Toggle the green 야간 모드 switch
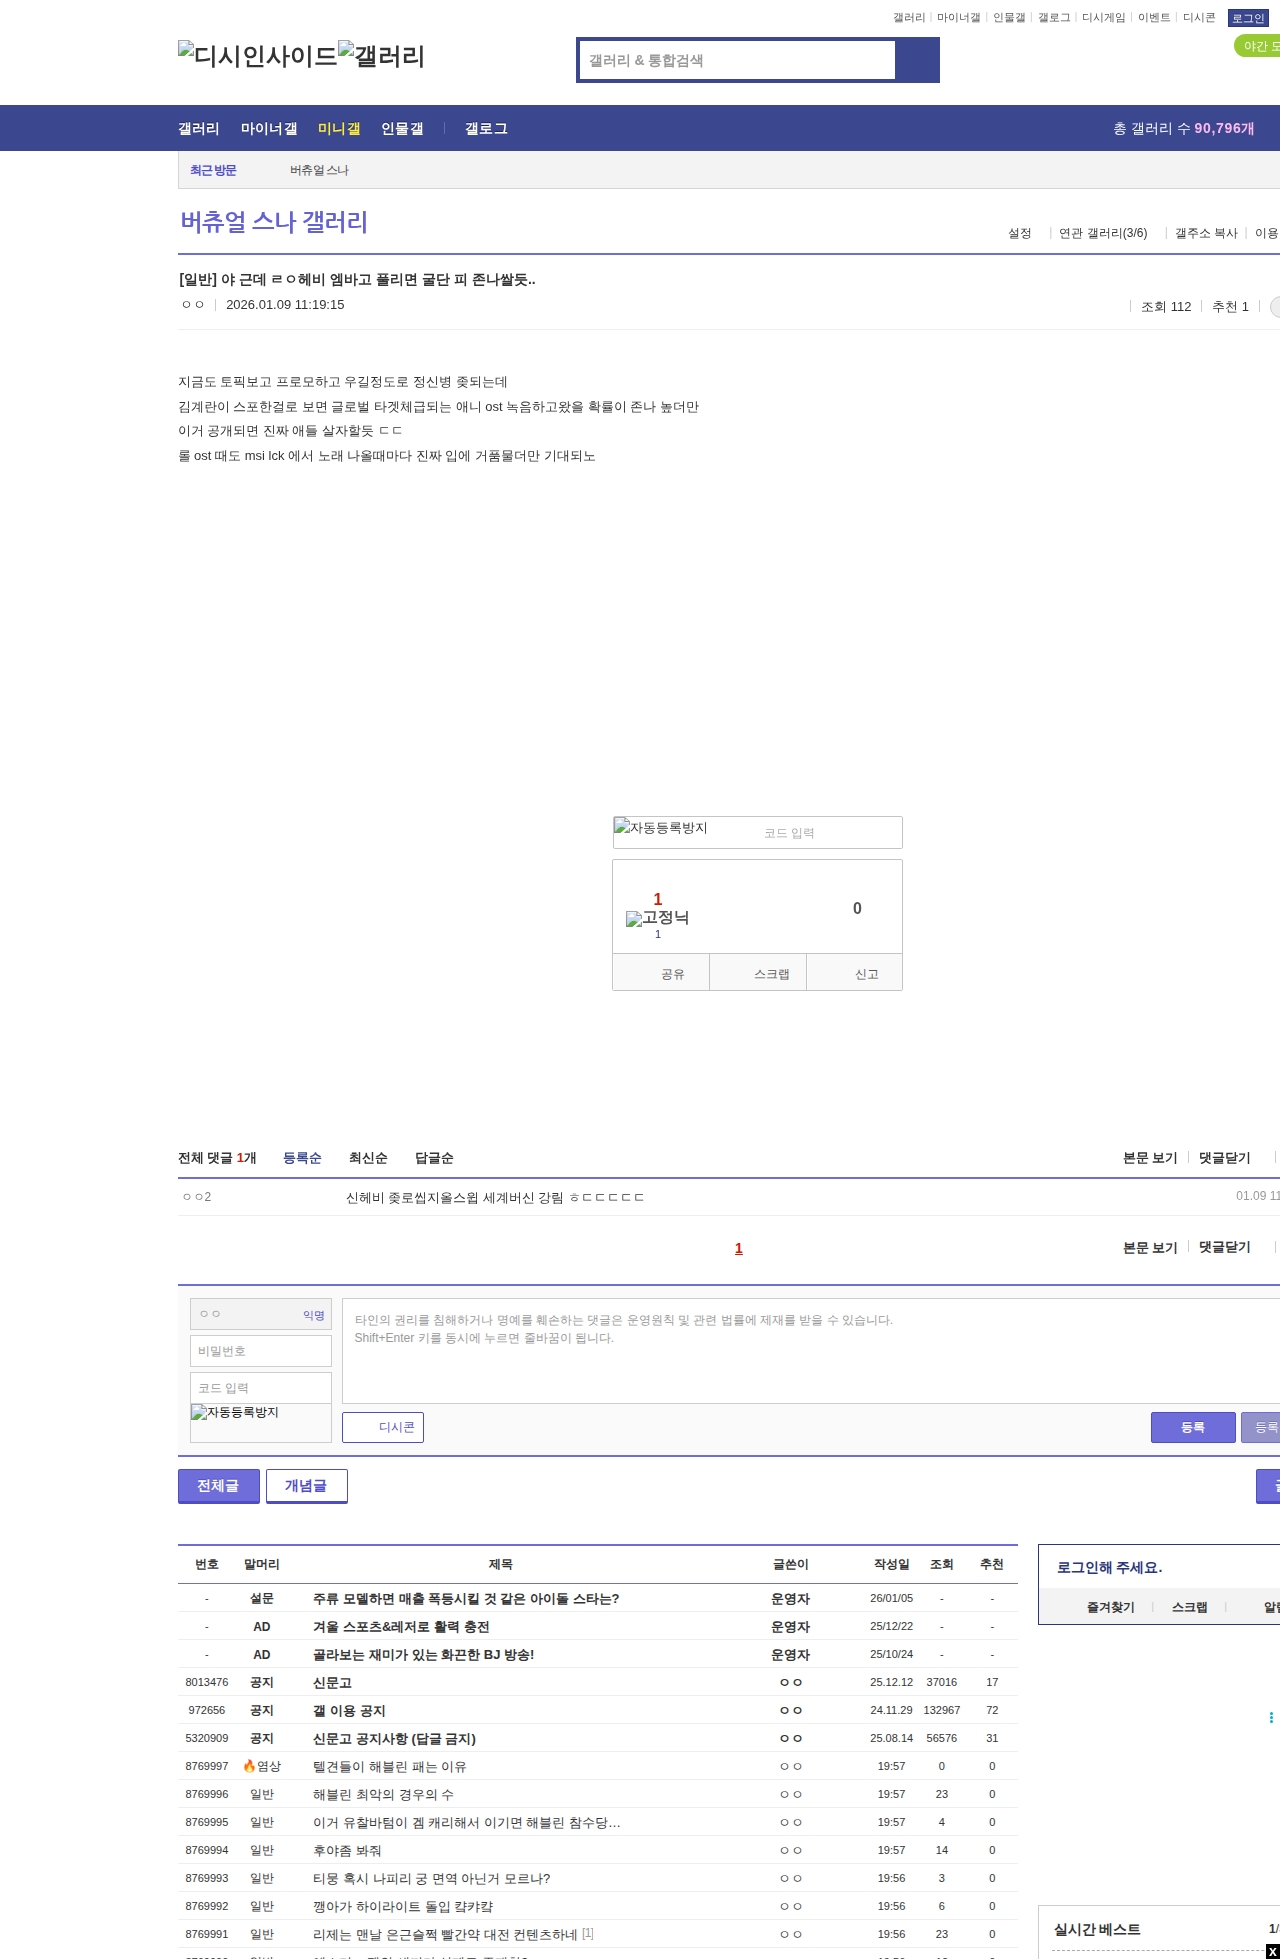 point(1258,46)
